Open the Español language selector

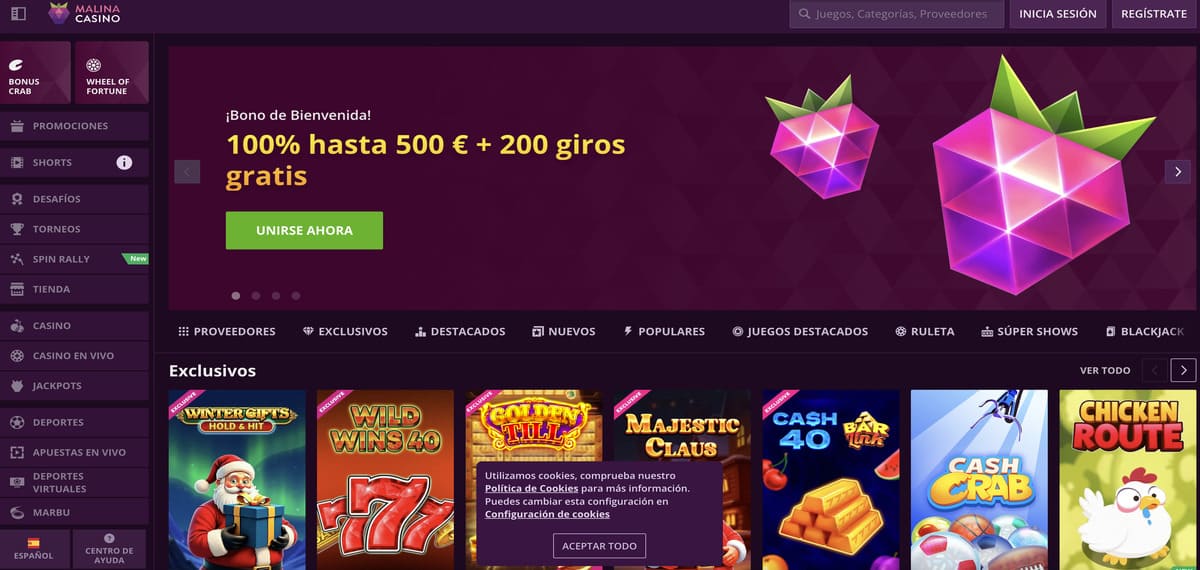(35, 550)
